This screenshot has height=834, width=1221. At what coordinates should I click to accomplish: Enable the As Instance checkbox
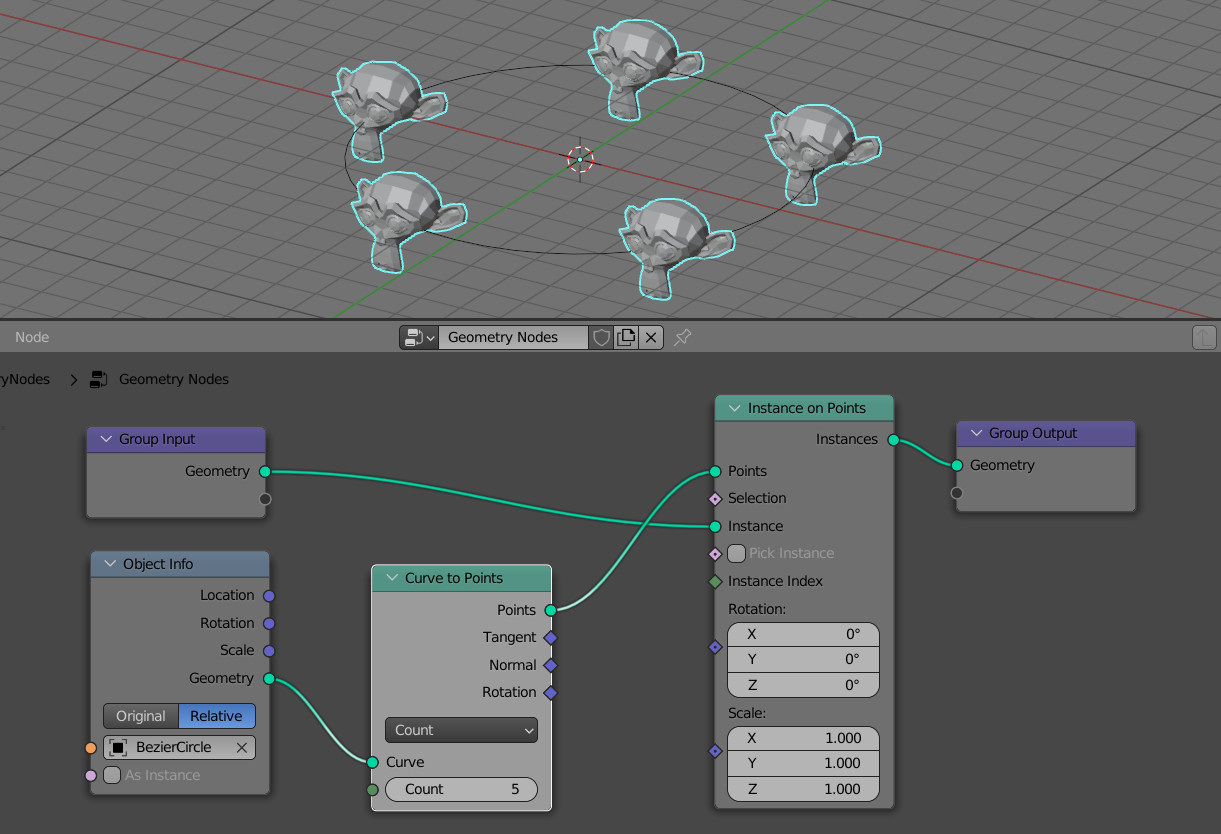point(113,775)
